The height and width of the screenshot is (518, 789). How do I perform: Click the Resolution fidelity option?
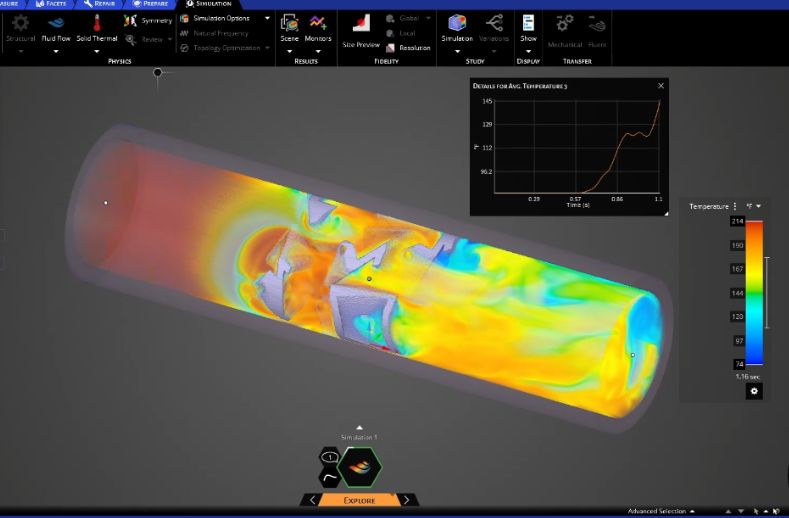pos(408,48)
